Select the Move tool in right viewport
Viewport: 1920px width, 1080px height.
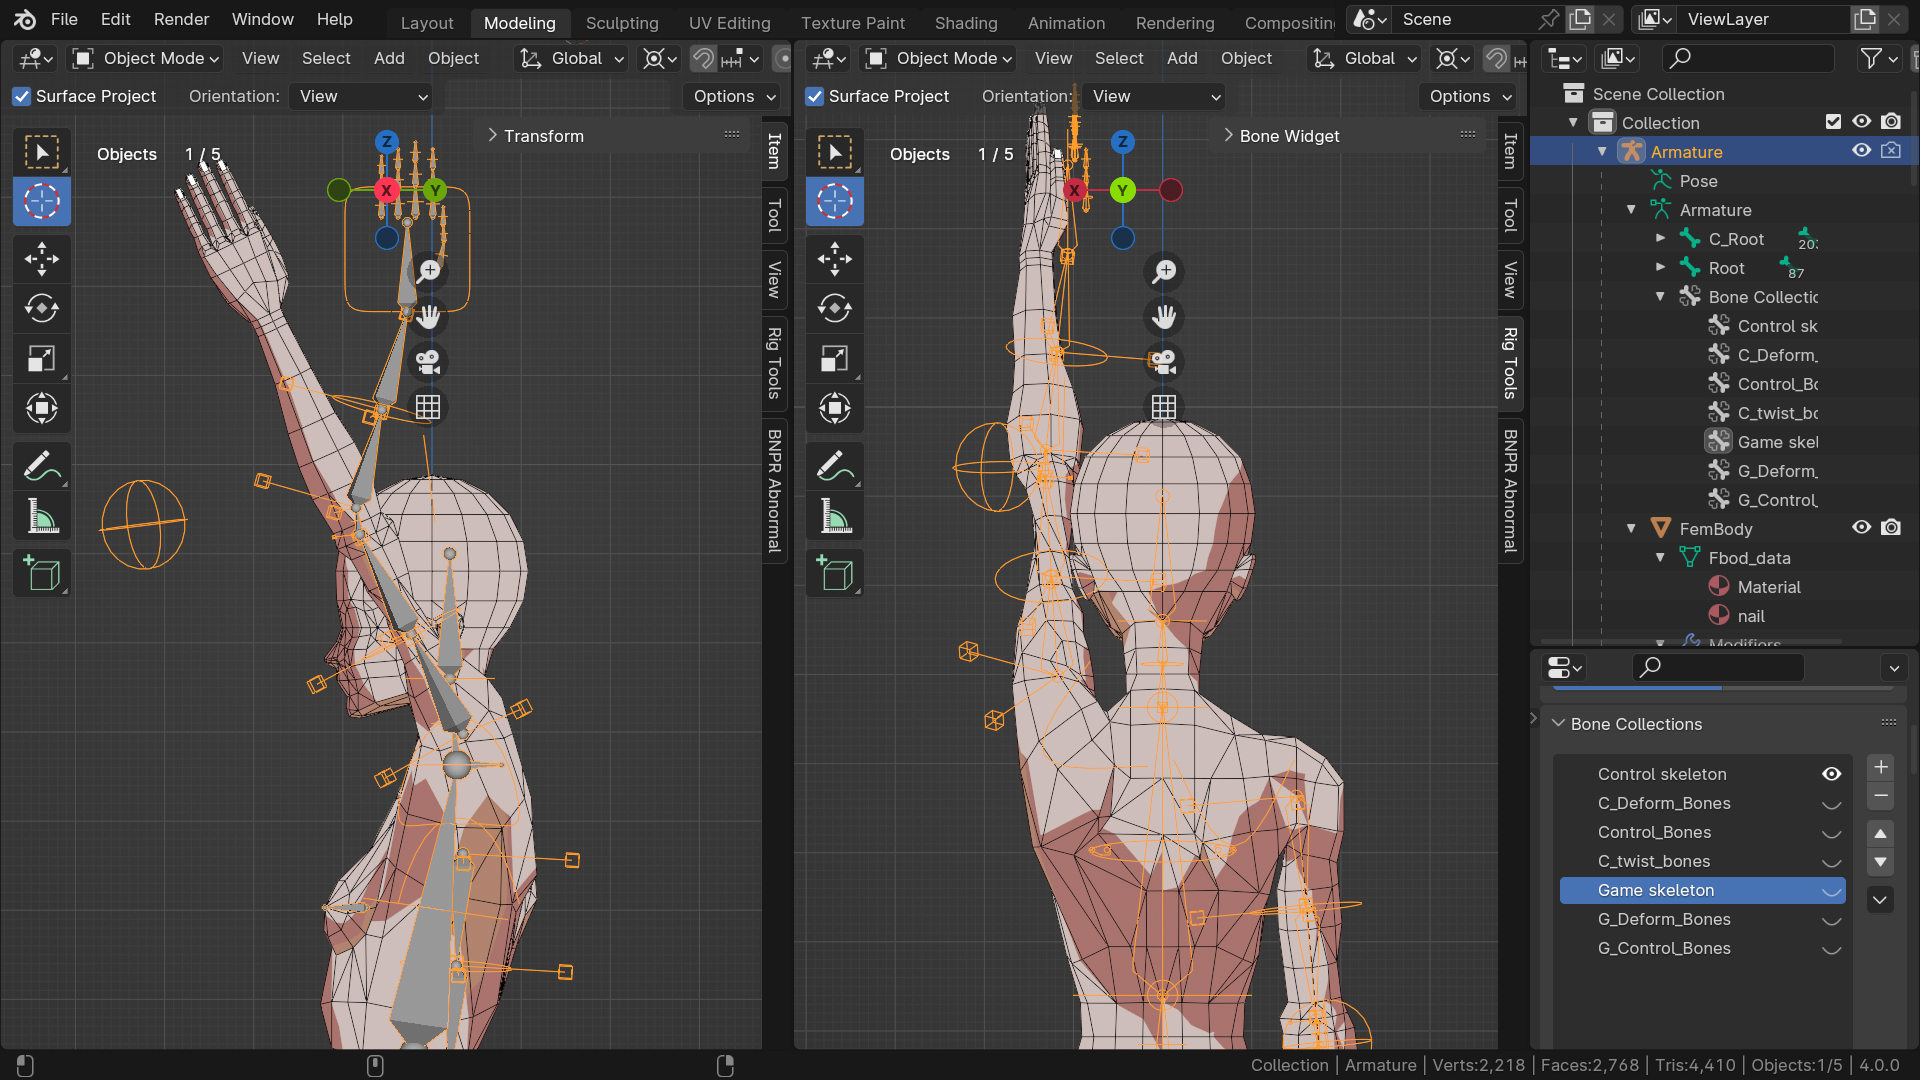coord(835,259)
